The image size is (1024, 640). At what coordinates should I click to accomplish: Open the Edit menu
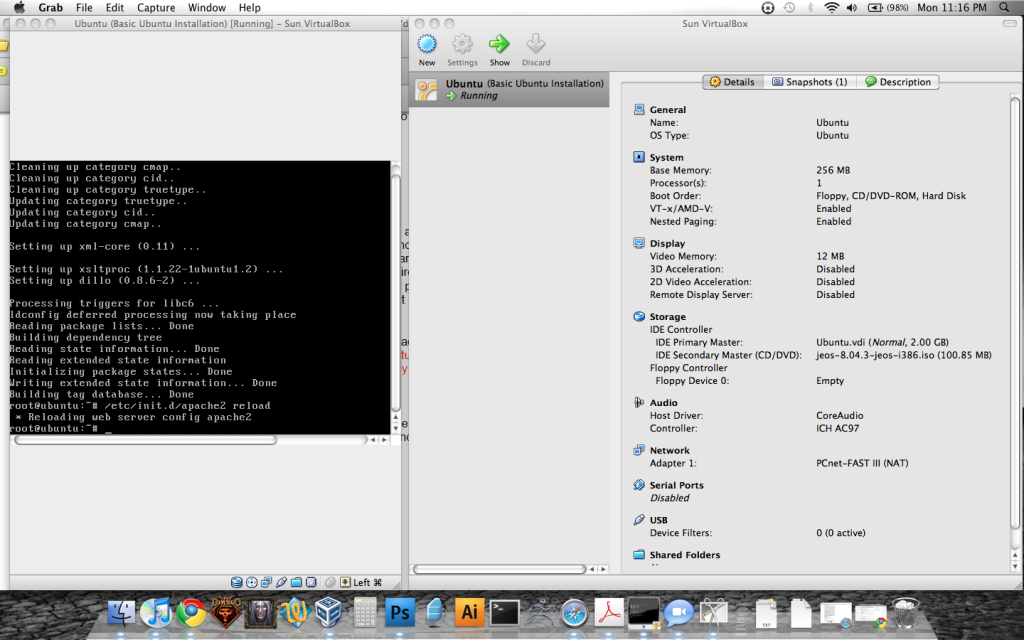click(115, 7)
